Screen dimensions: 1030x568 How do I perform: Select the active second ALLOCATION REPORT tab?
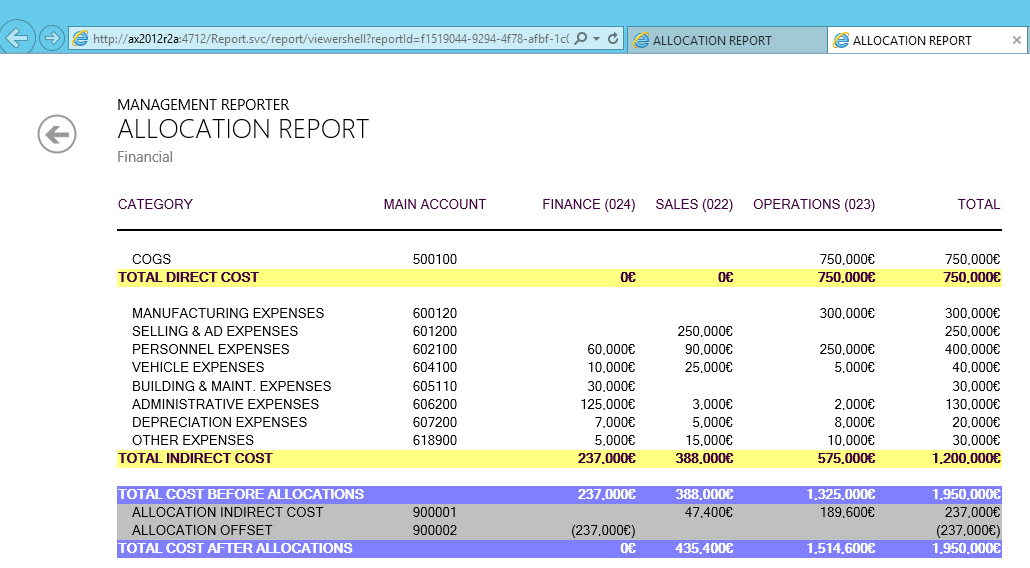click(911, 41)
